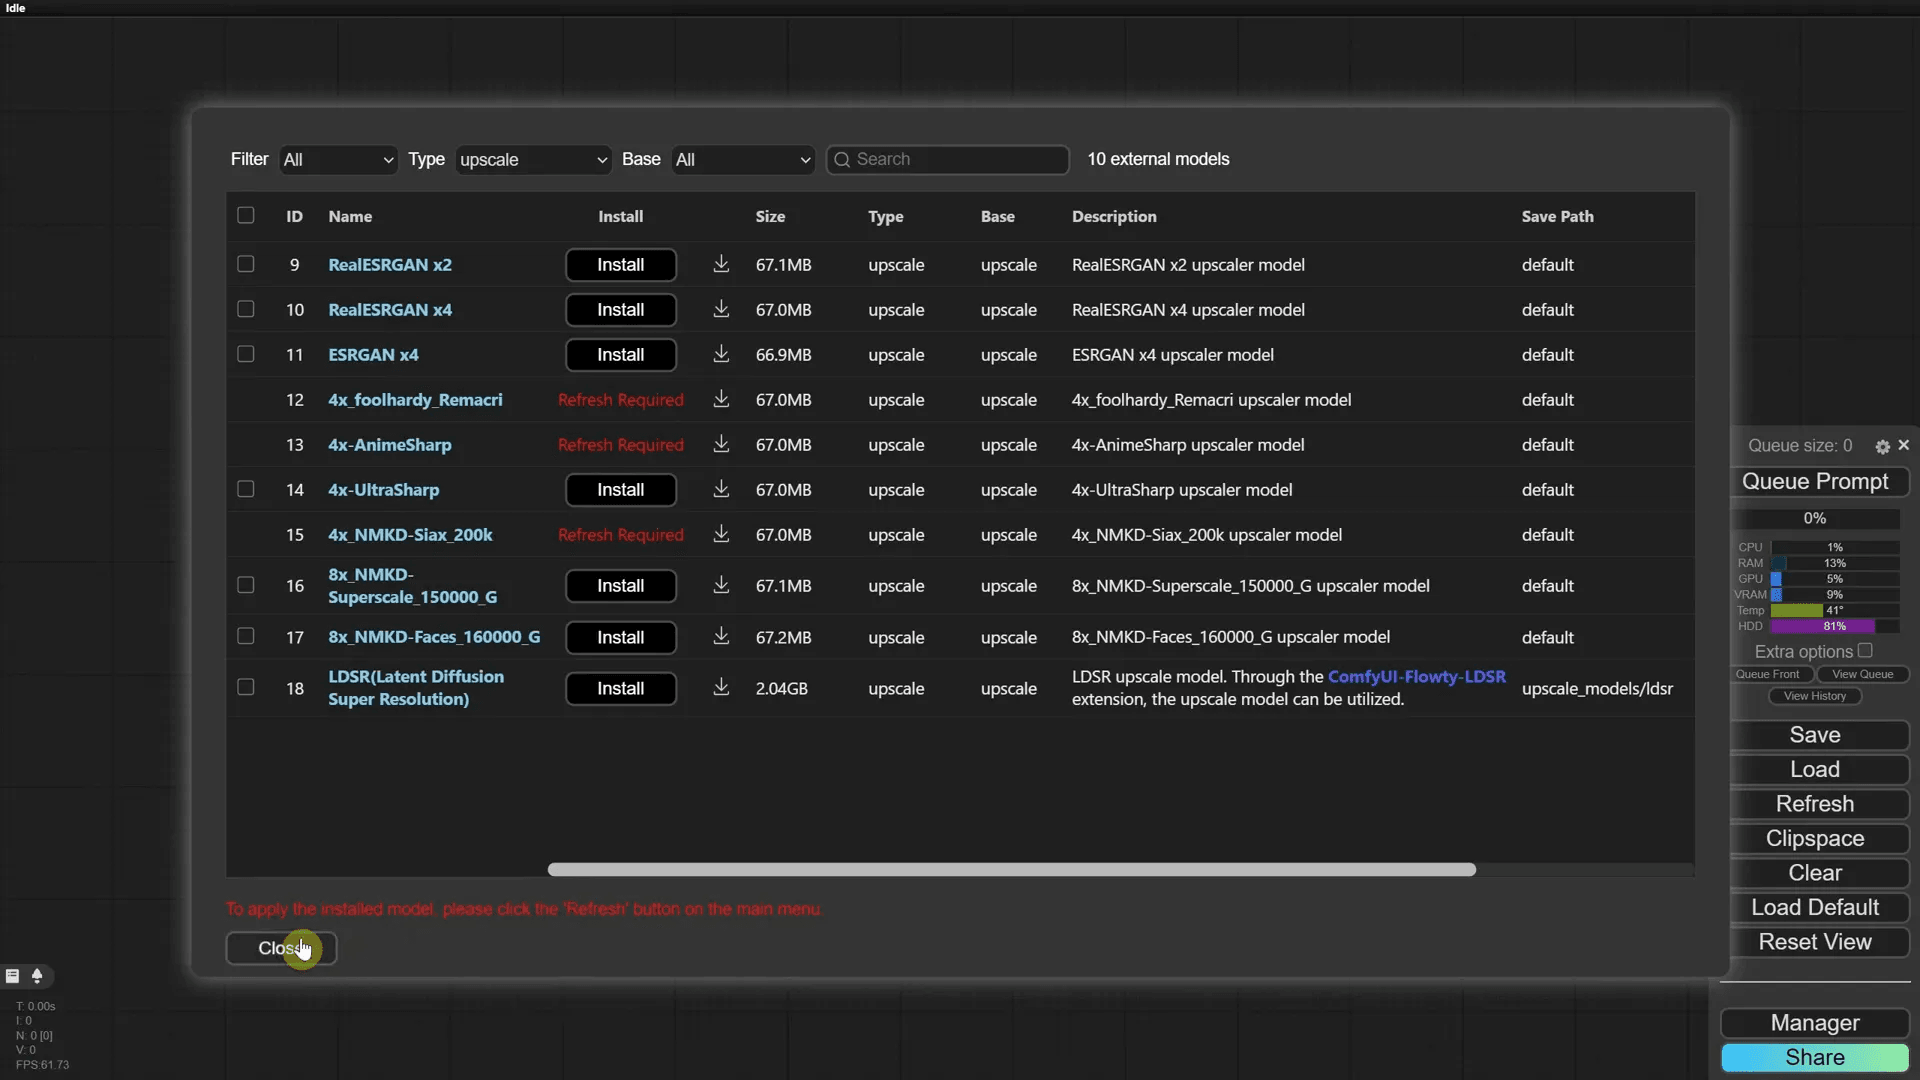1920x1080 pixels.
Task: Click the model Search field
Action: coord(955,160)
